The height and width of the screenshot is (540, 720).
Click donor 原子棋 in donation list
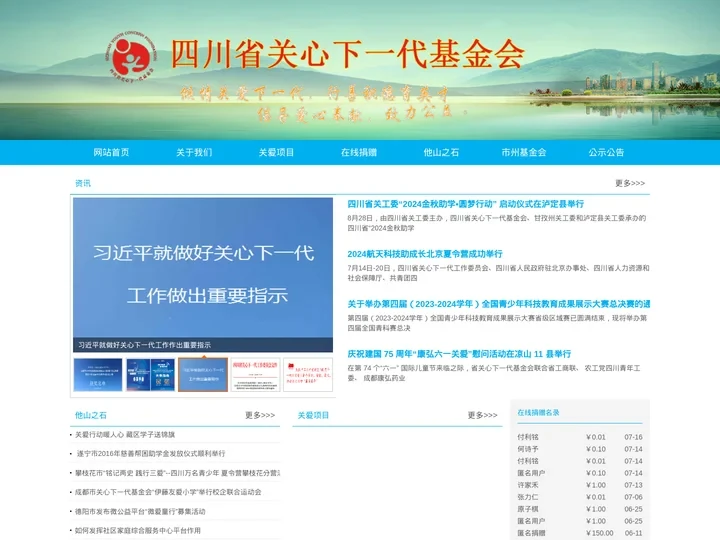click(x=528, y=509)
